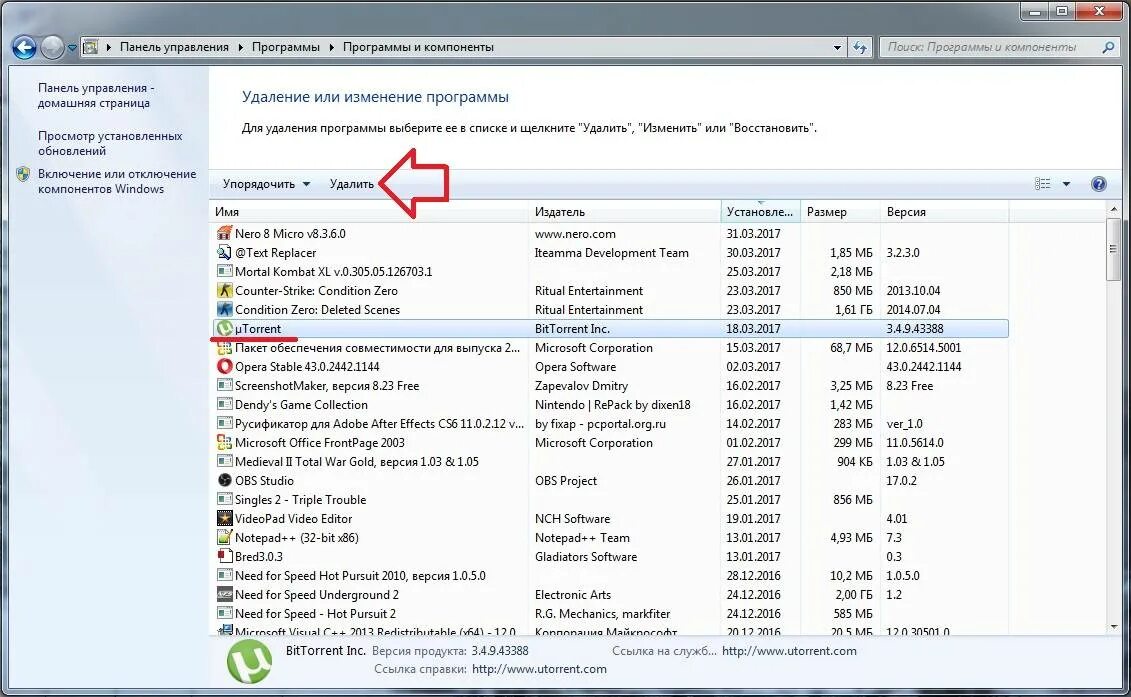Sort by the Установлено column header
The width and height of the screenshot is (1131, 697).
pos(760,212)
